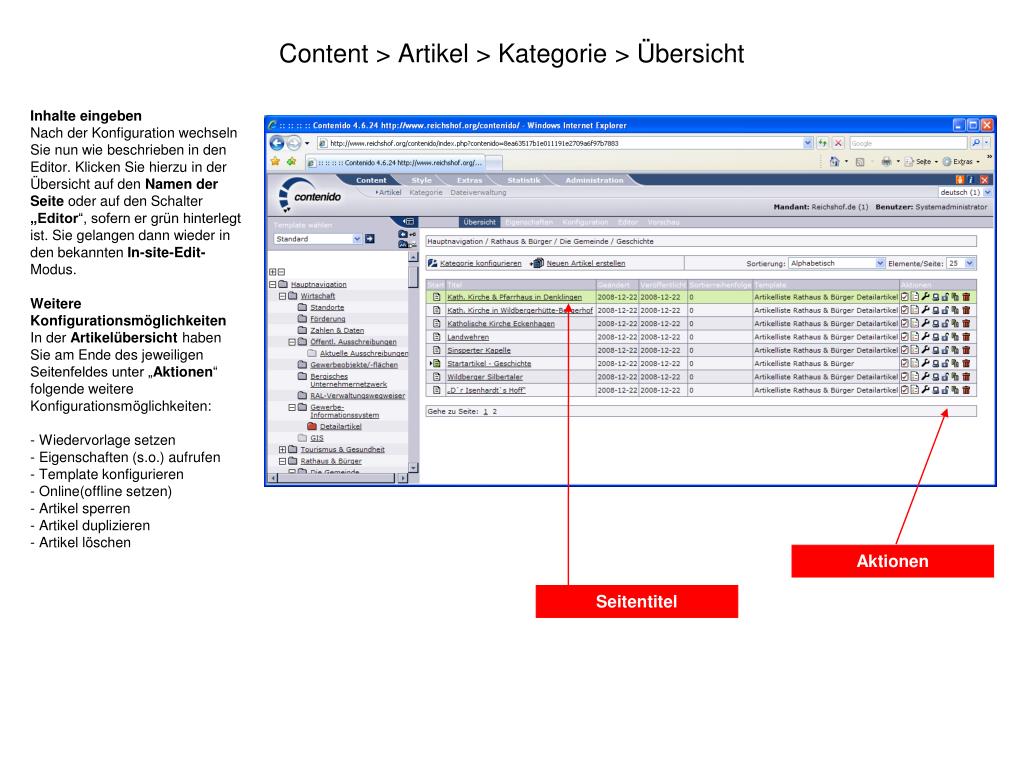Viewport: 1024px width, 768px height.
Task: Open properties of Kath. Kirche & Pfarrhaus in Denklingen
Action: pos(915,297)
